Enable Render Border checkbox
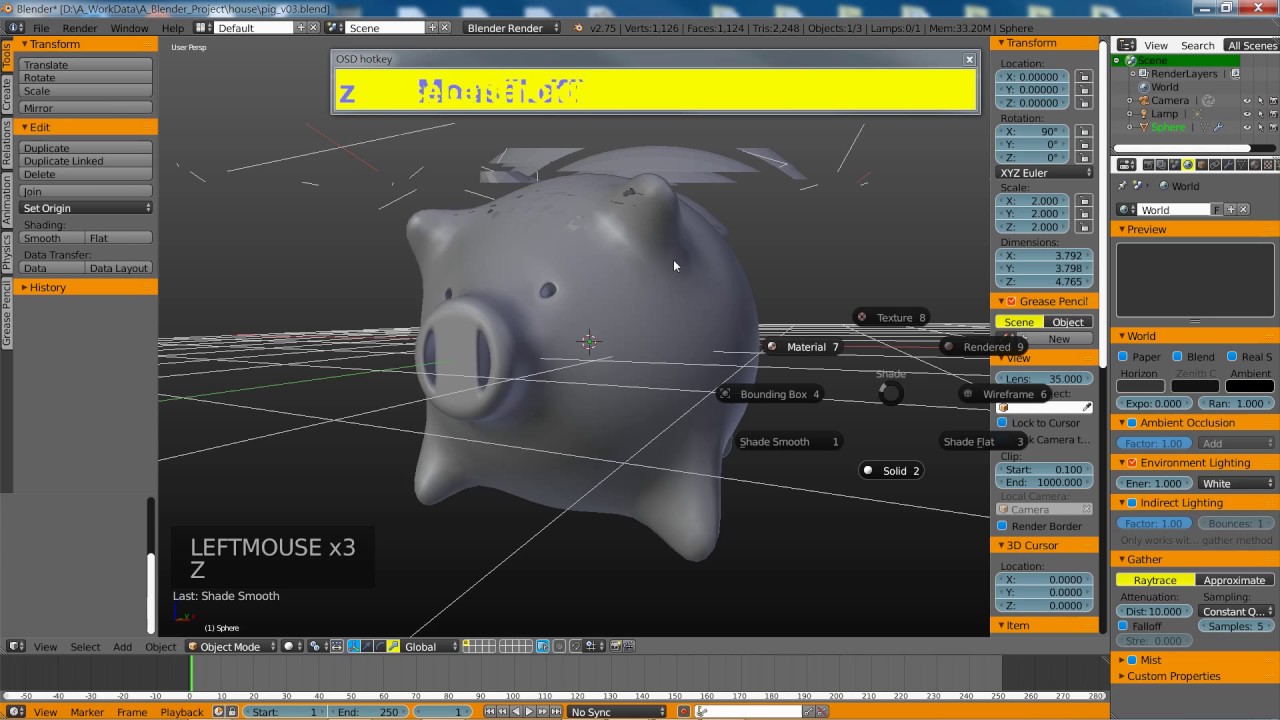 click(x=1002, y=526)
